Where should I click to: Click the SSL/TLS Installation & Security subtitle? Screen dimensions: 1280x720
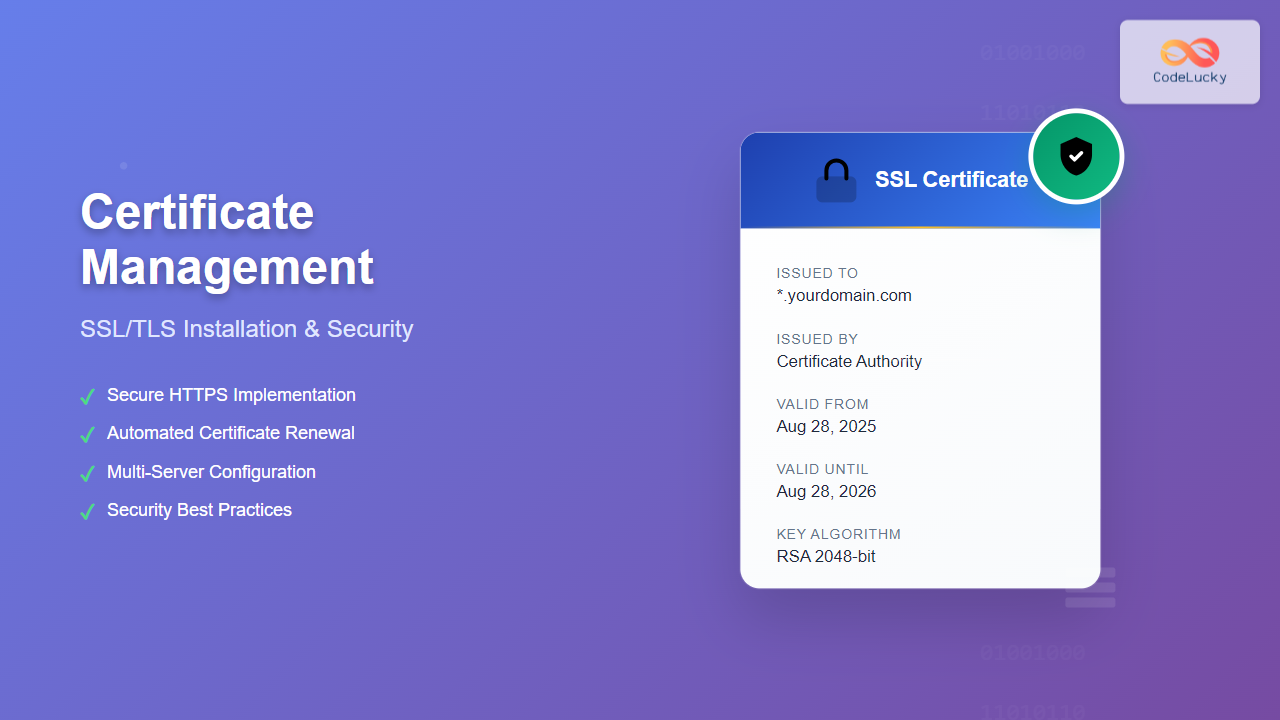246,329
